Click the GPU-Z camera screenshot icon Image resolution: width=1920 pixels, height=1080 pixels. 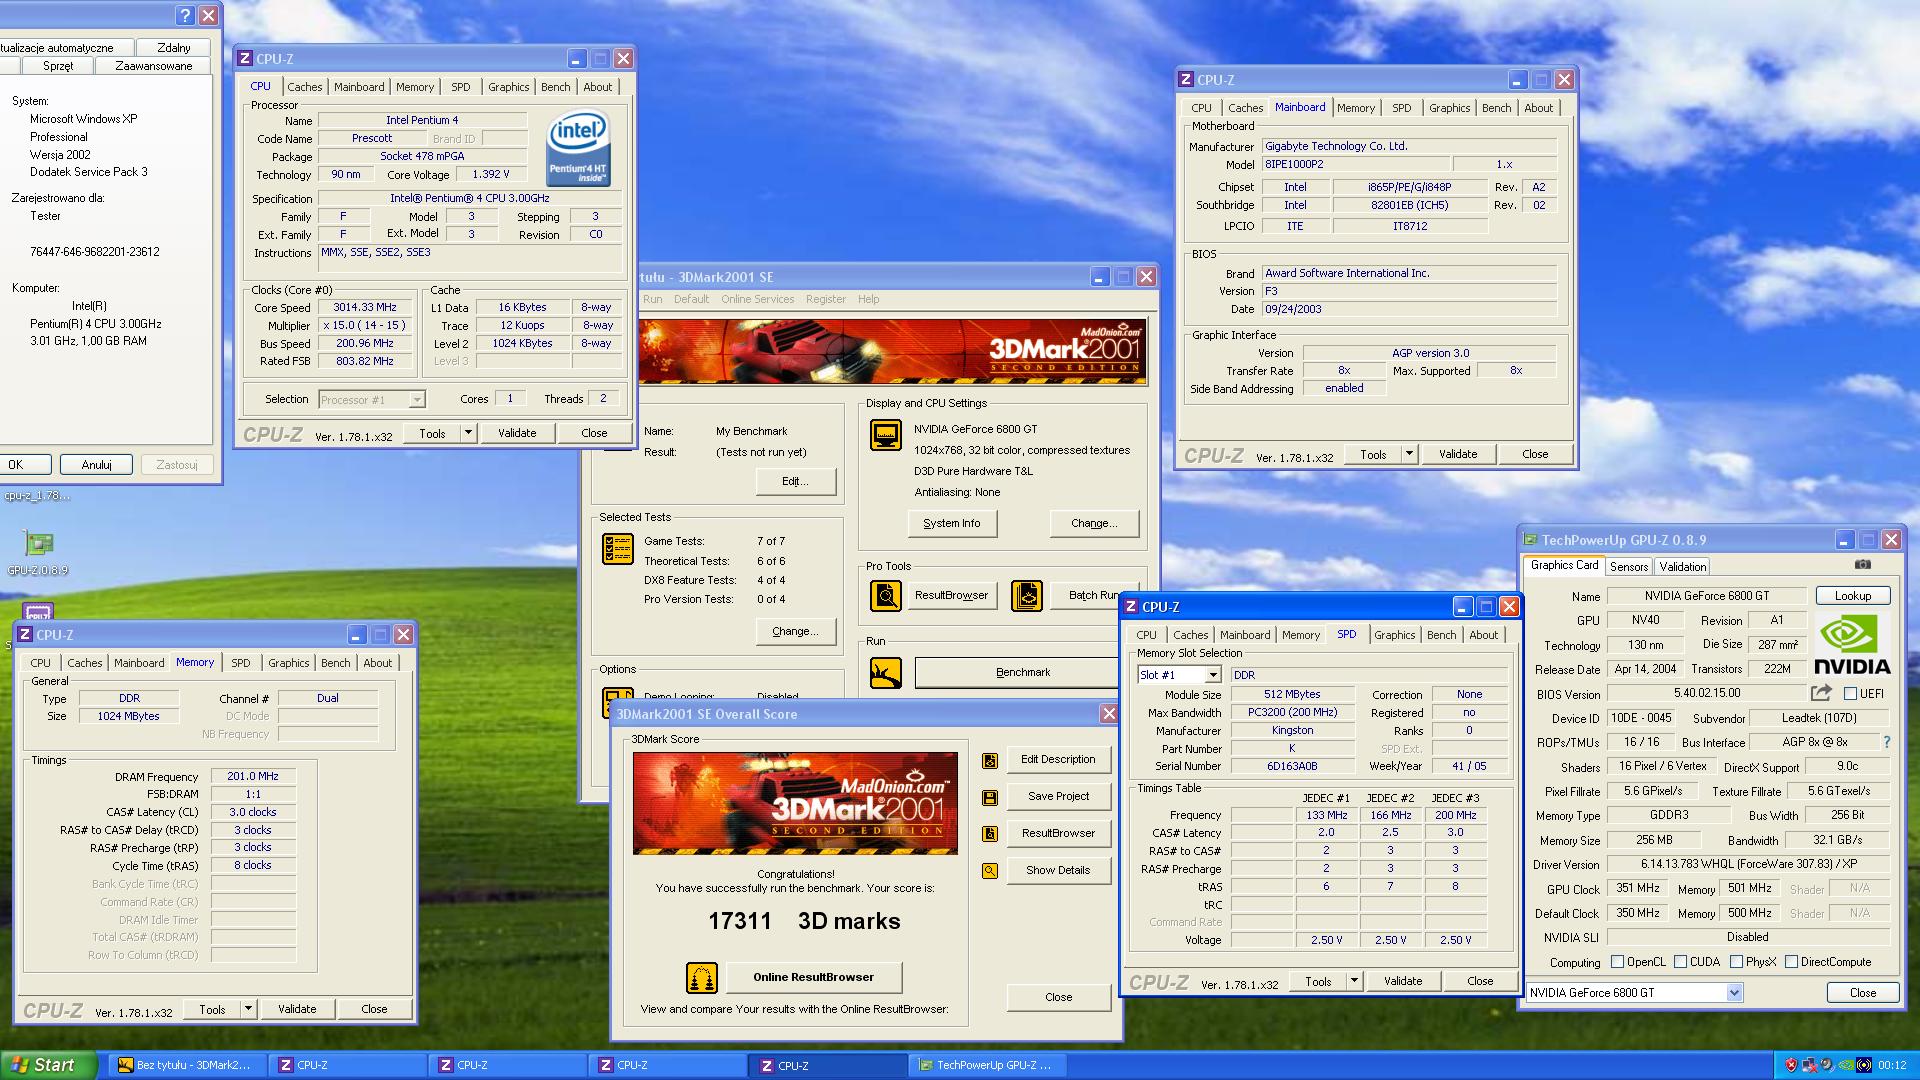pyautogui.click(x=1862, y=565)
